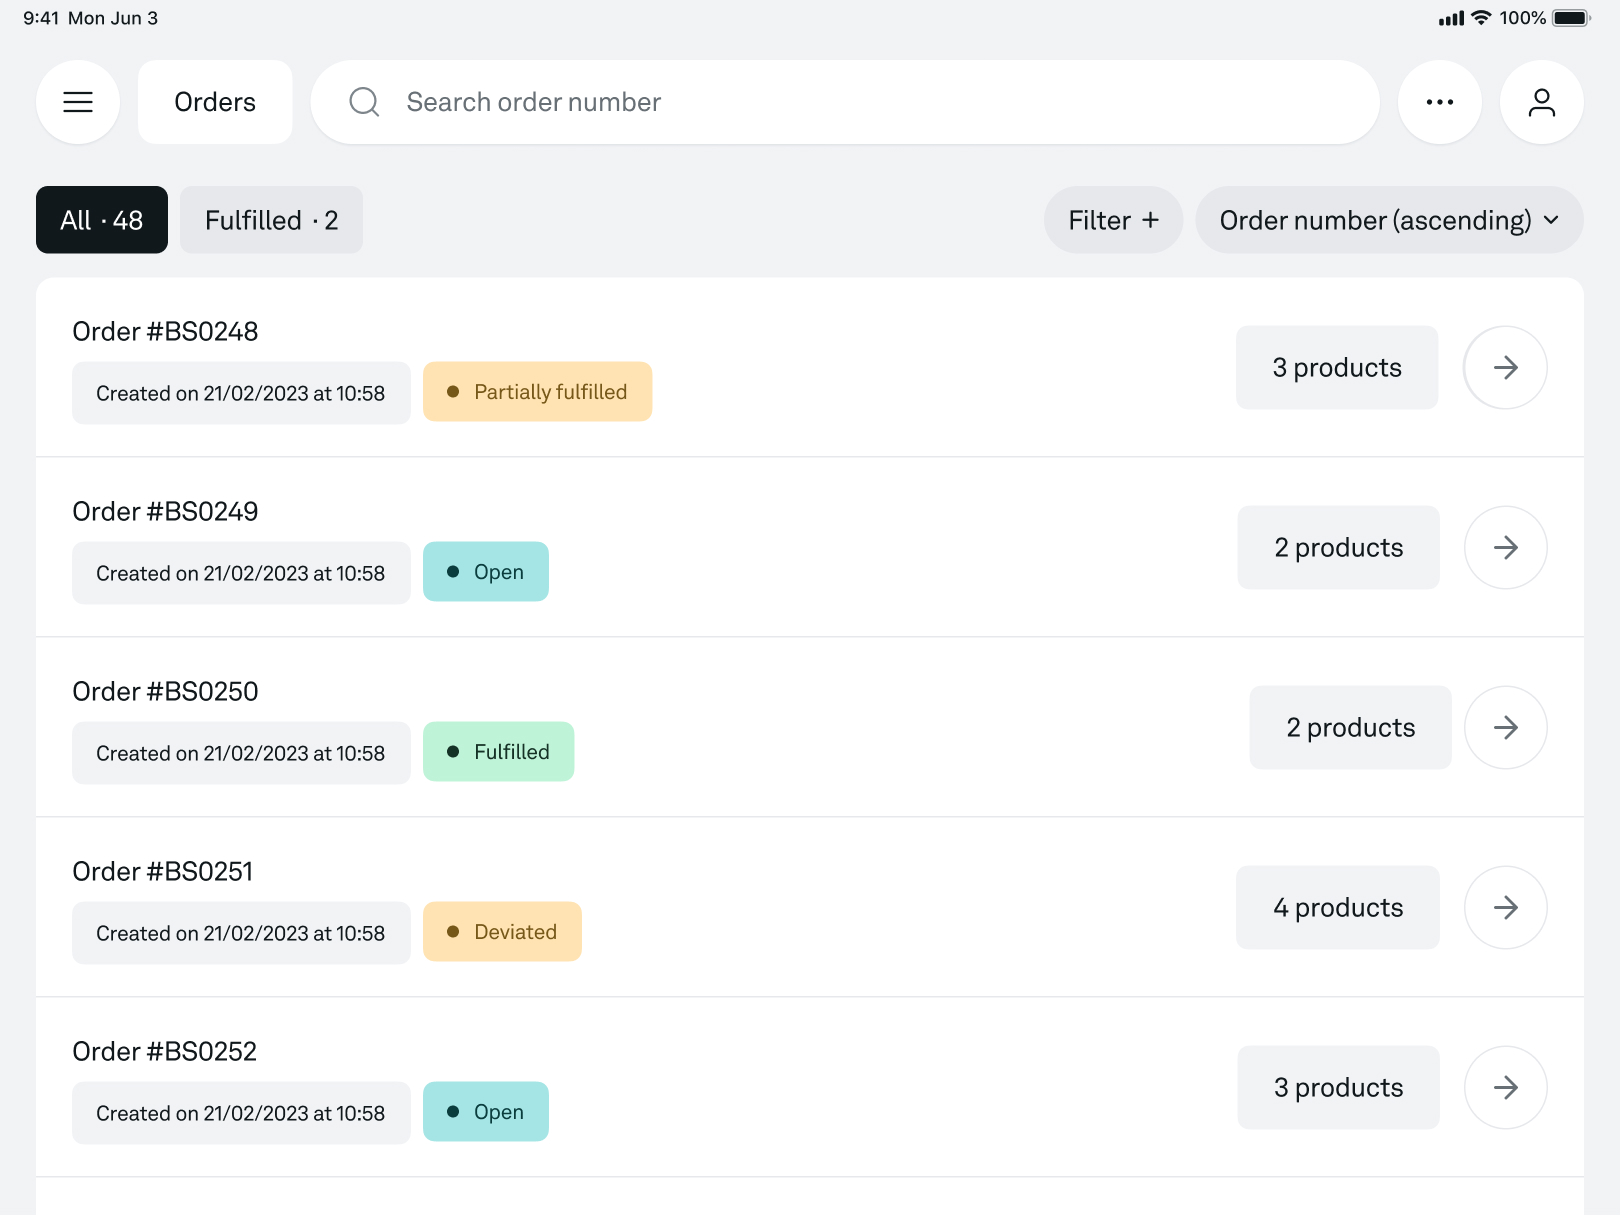1621x1216 pixels.
Task: Open order BS0248 with its arrow
Action: tap(1506, 368)
